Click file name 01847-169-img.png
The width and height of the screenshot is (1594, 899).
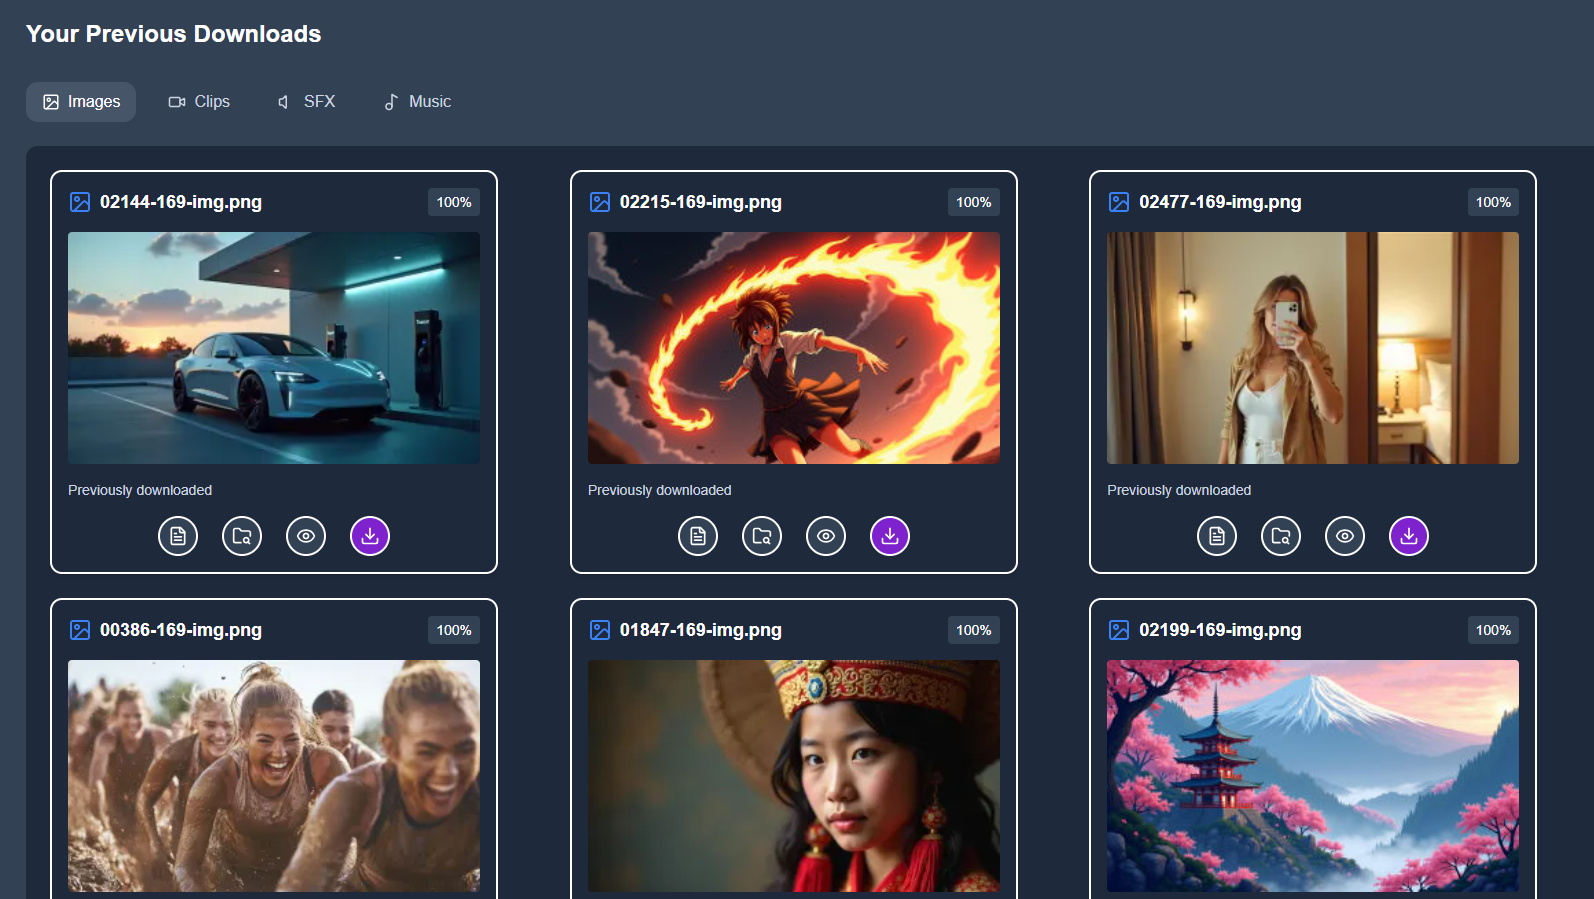[701, 630]
